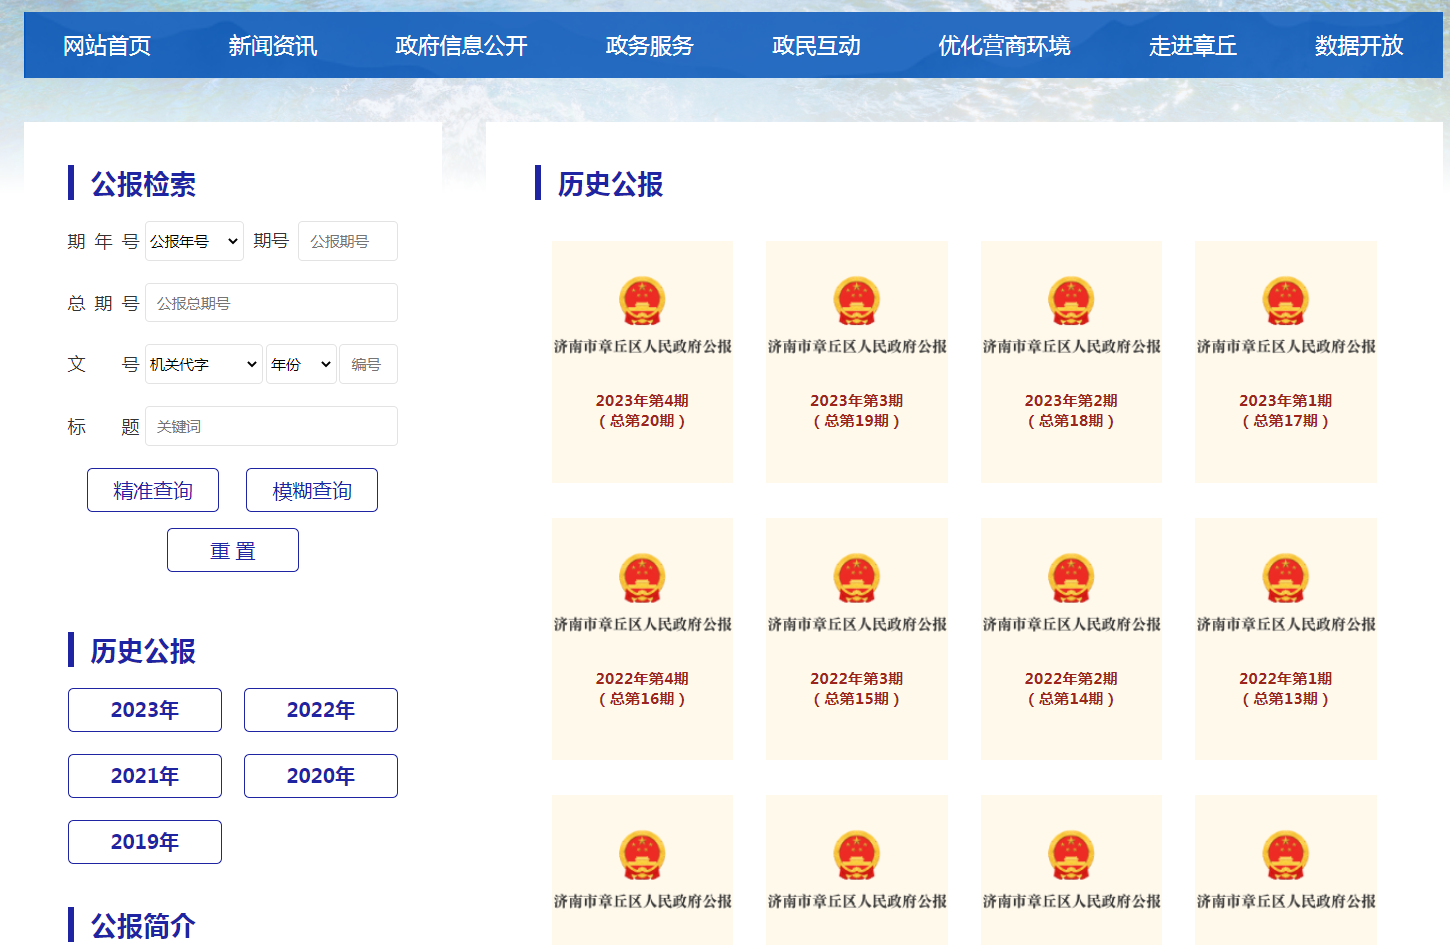Click the 重置 button
The image size is (1450, 945).
(x=233, y=550)
